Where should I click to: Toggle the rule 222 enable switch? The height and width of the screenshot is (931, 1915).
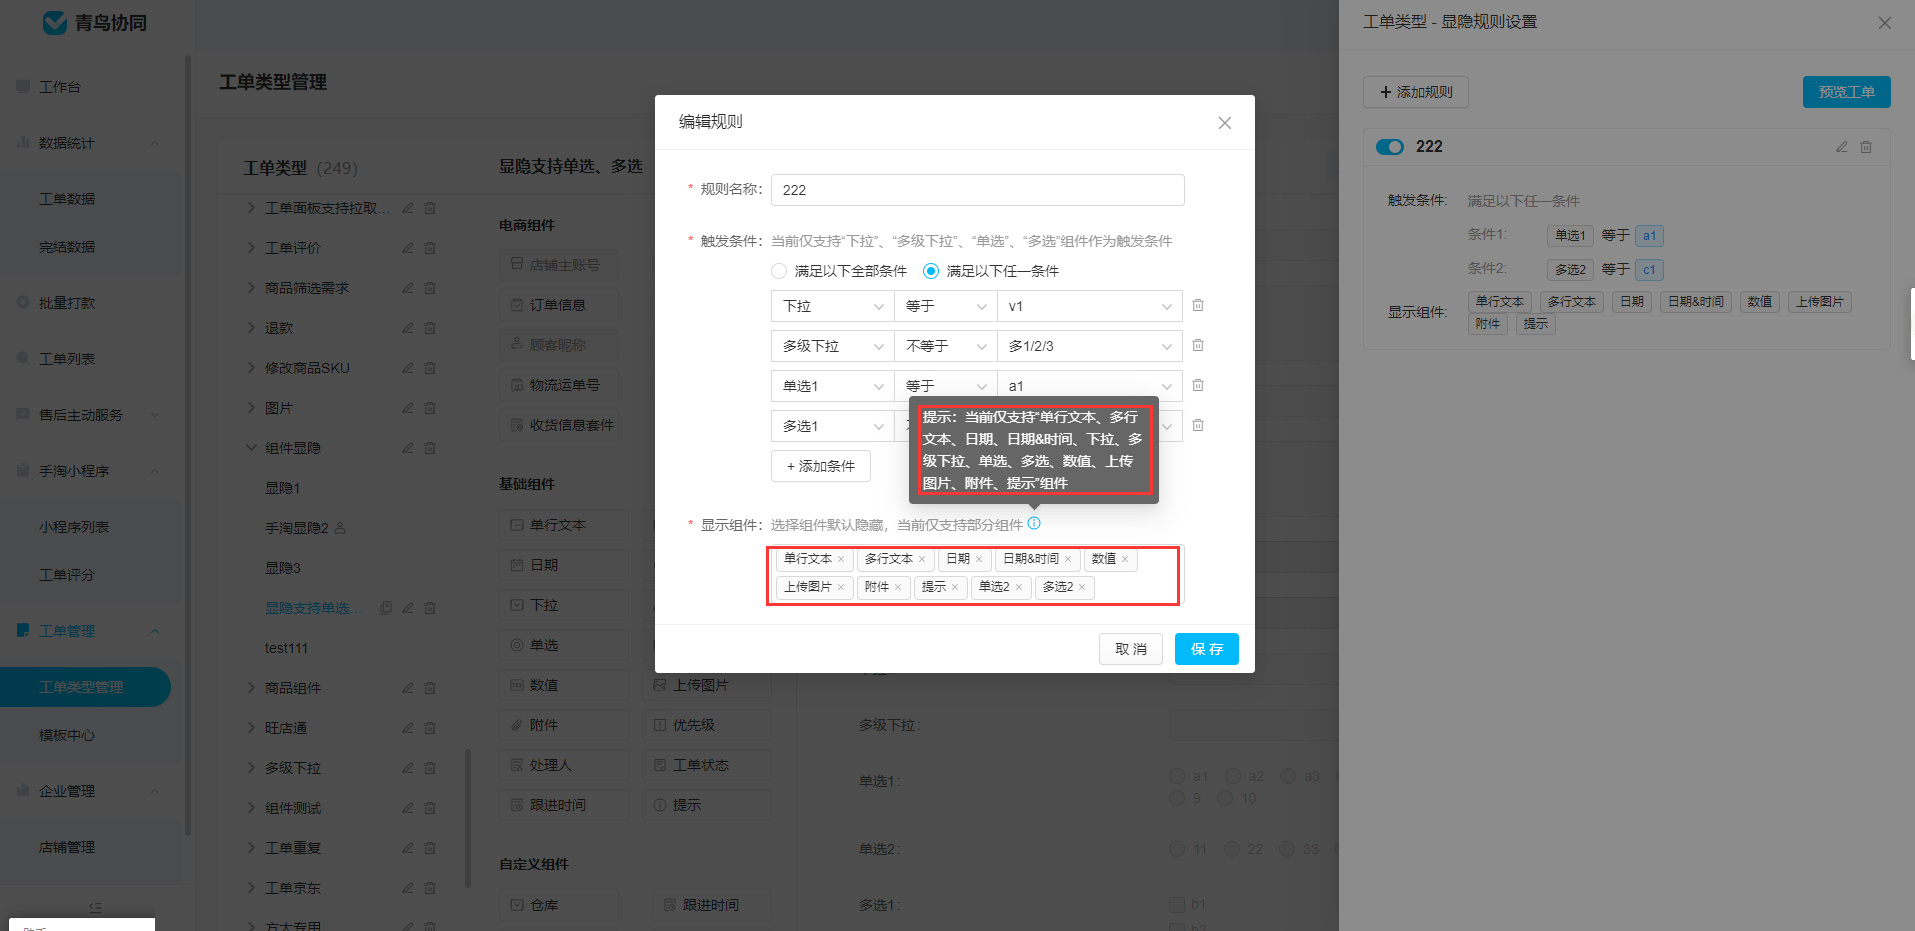1390,147
